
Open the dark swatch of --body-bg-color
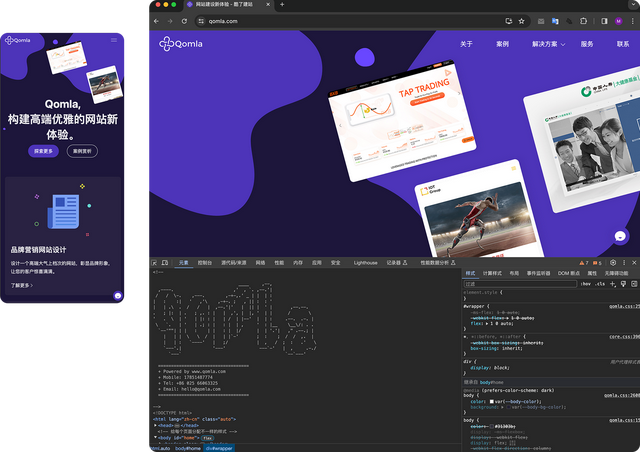pos(509,407)
